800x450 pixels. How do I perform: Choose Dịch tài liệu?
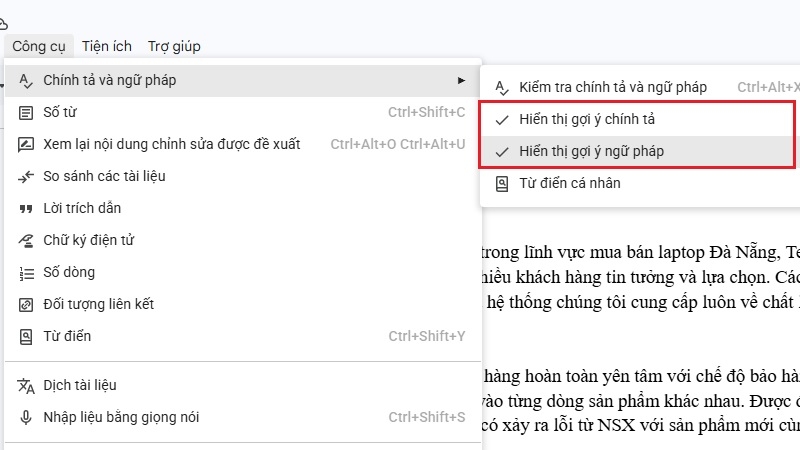point(243,385)
